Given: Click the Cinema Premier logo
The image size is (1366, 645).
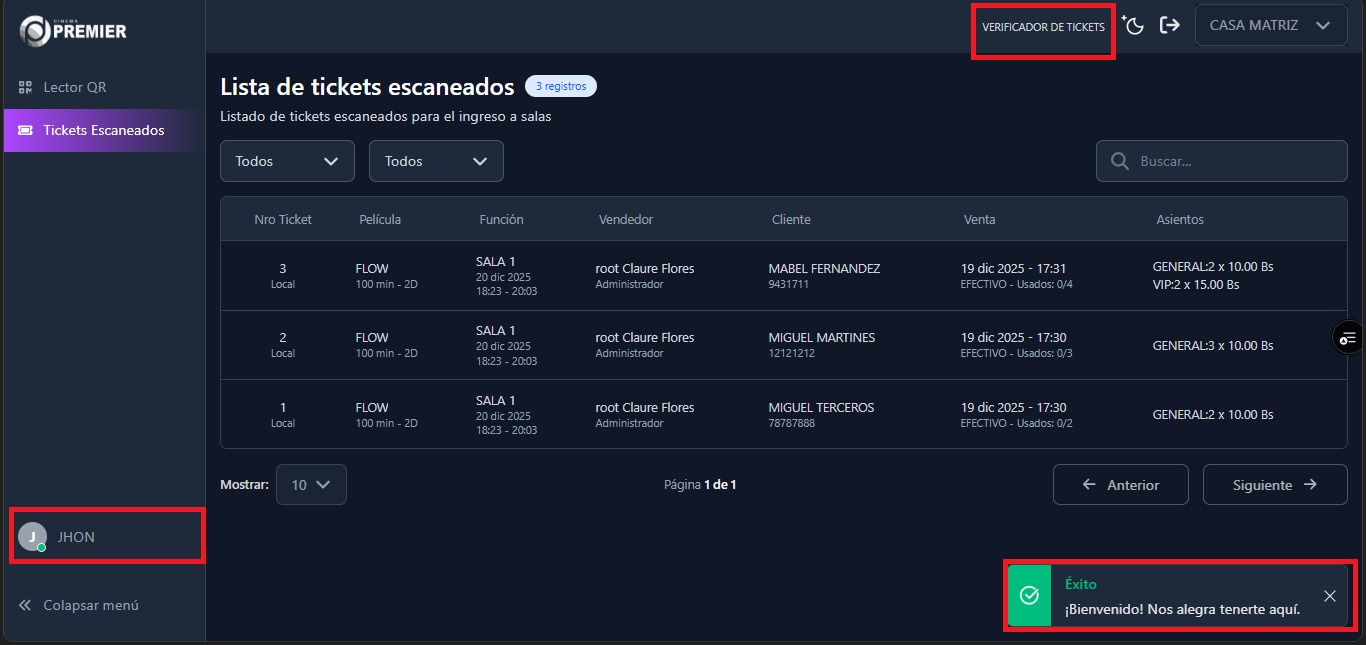Looking at the screenshot, I should [x=70, y=30].
